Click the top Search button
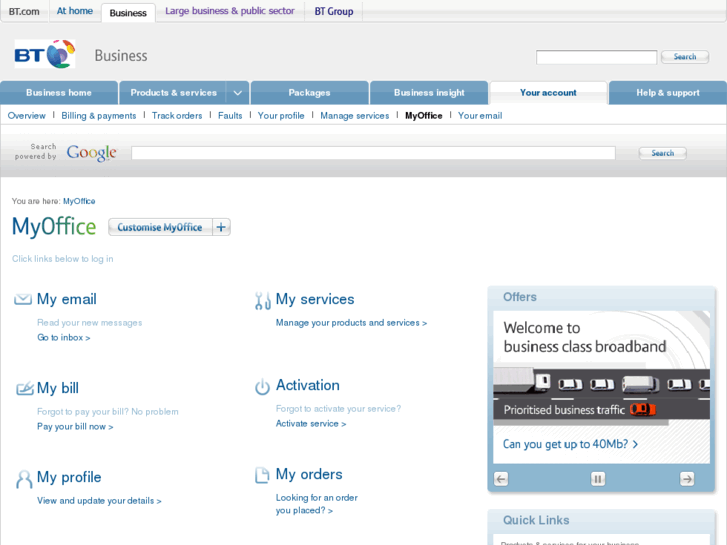 685,57
